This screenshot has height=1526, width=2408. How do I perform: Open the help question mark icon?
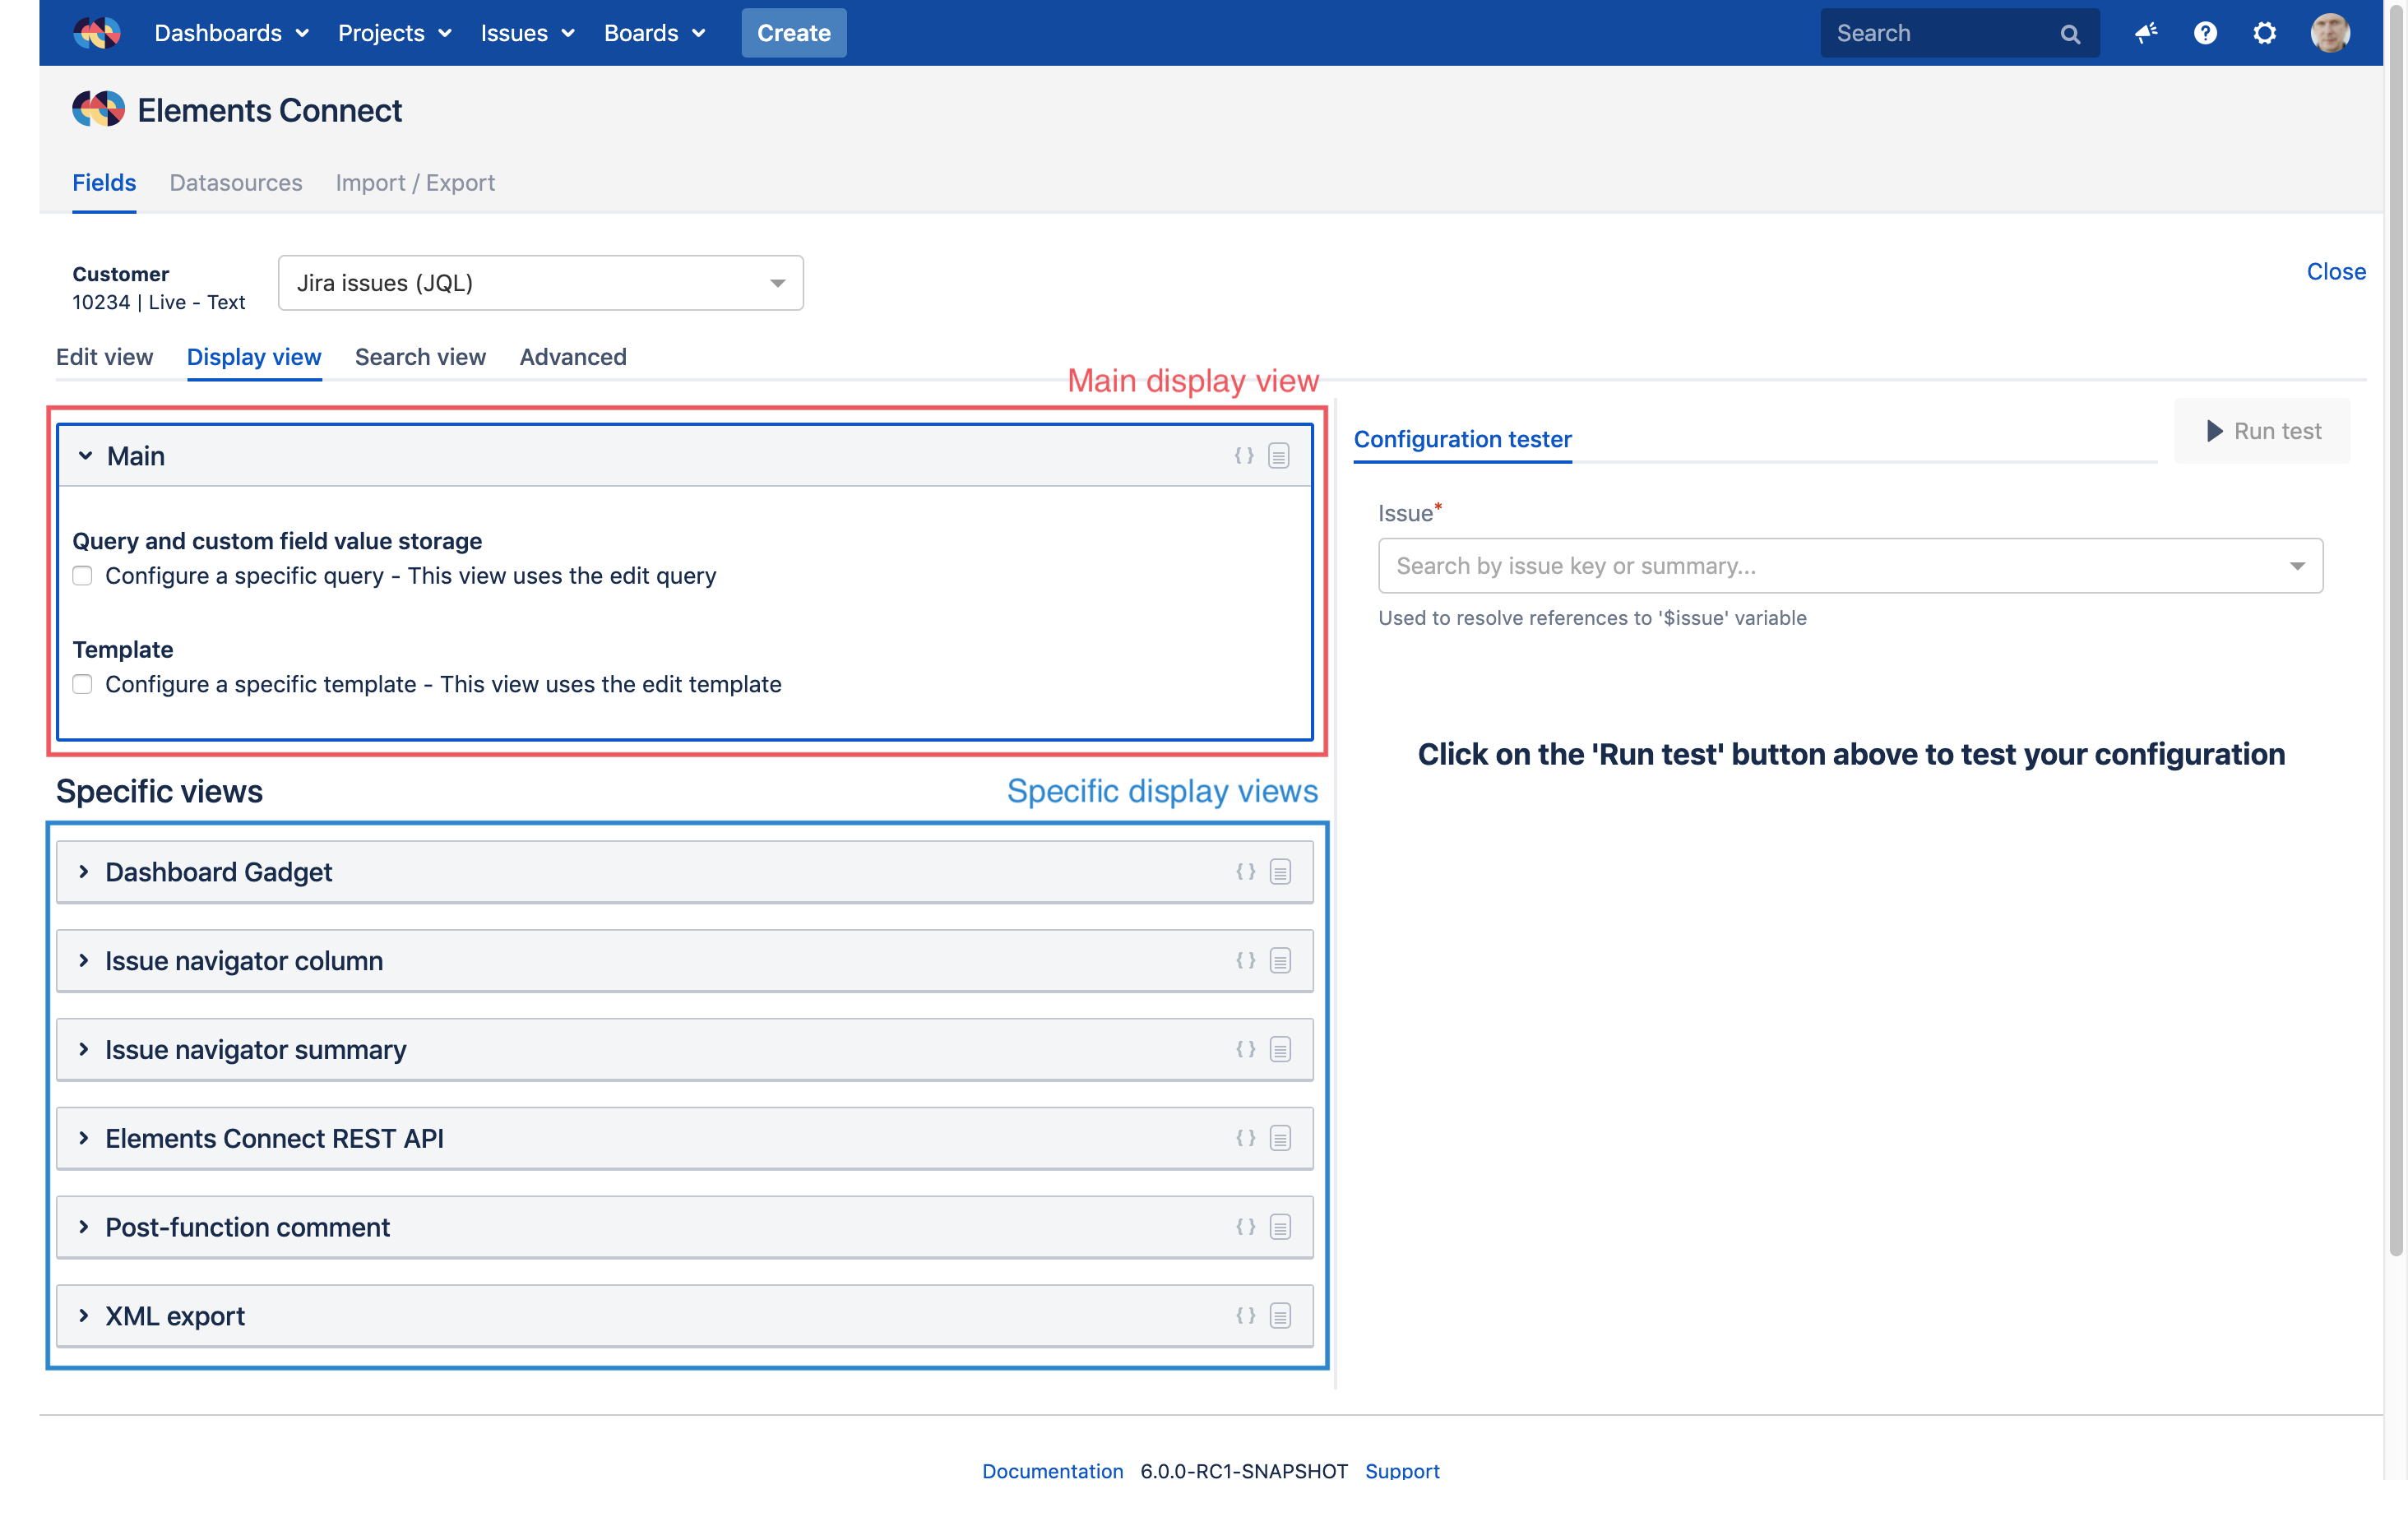[x=2204, y=33]
